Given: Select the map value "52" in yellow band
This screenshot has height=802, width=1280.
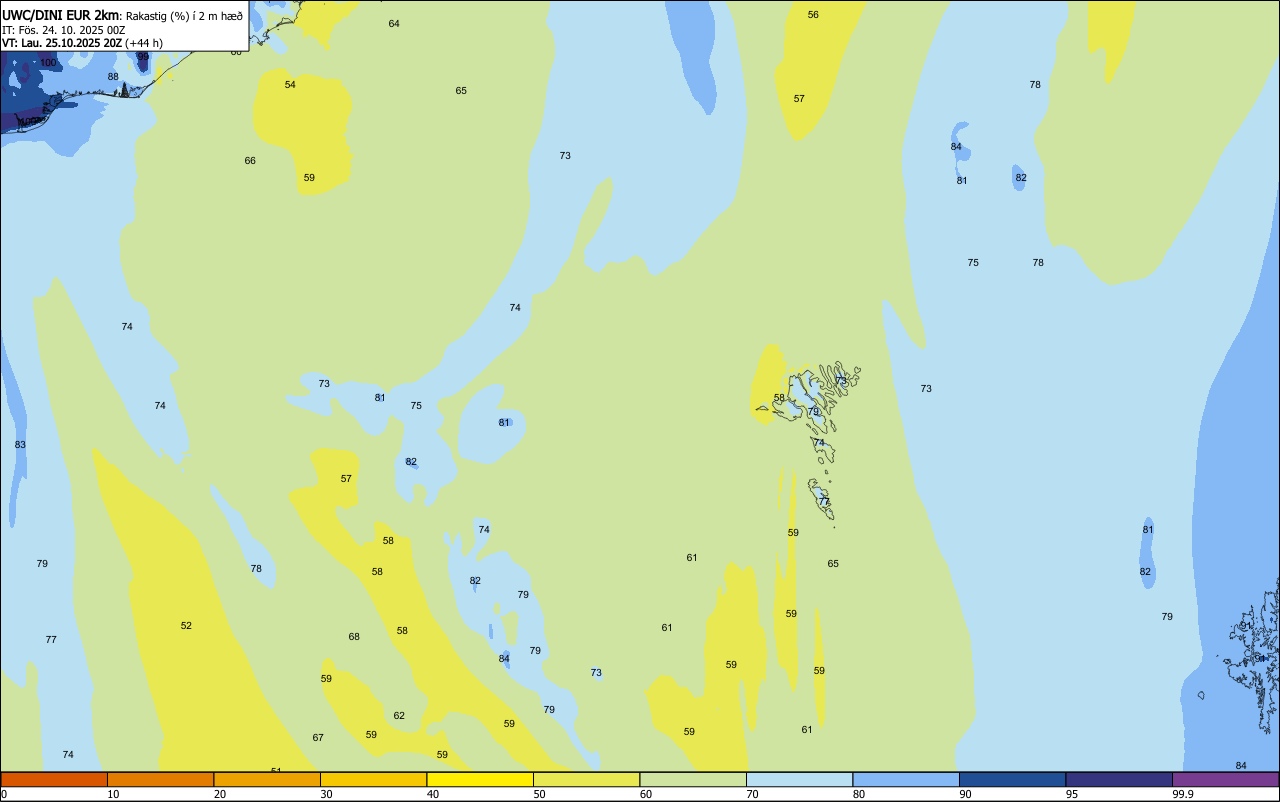Looking at the screenshot, I should (186, 625).
